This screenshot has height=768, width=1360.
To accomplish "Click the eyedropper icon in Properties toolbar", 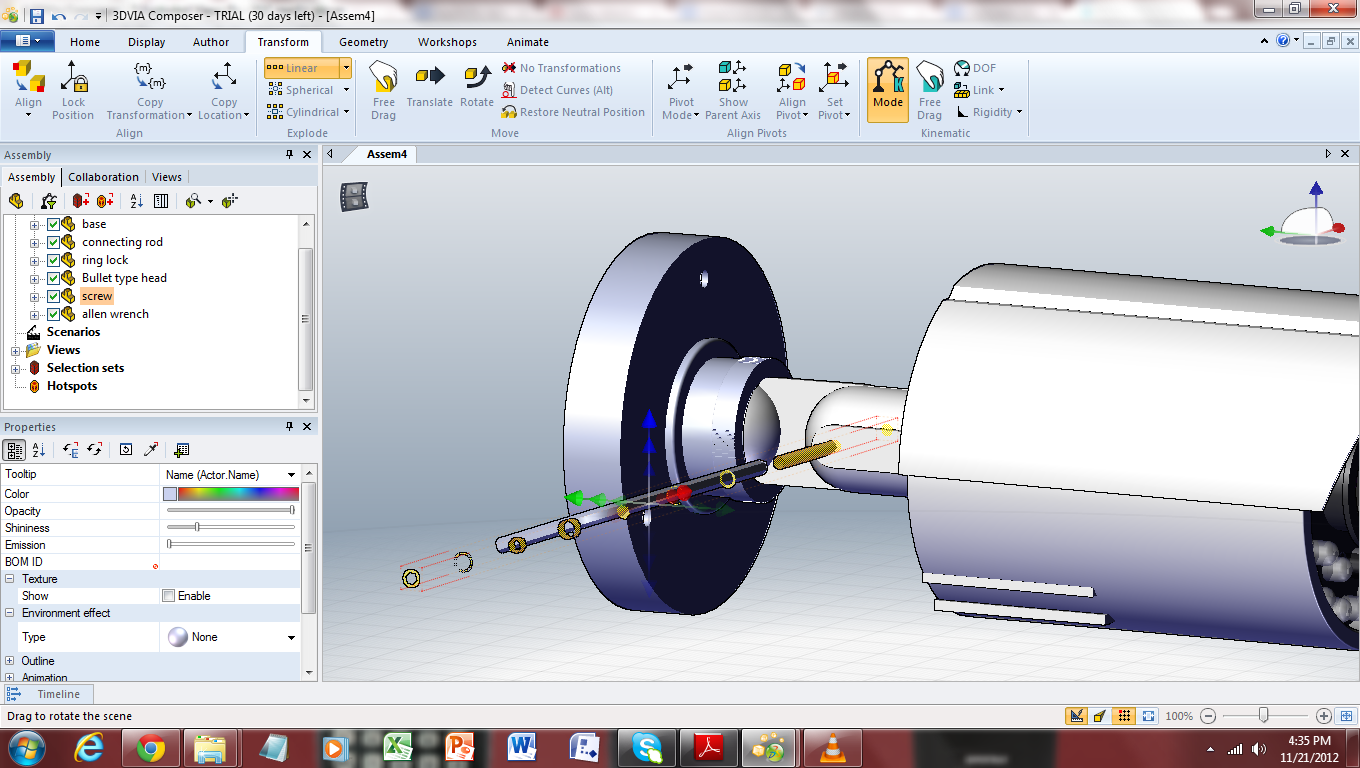I will click(151, 450).
